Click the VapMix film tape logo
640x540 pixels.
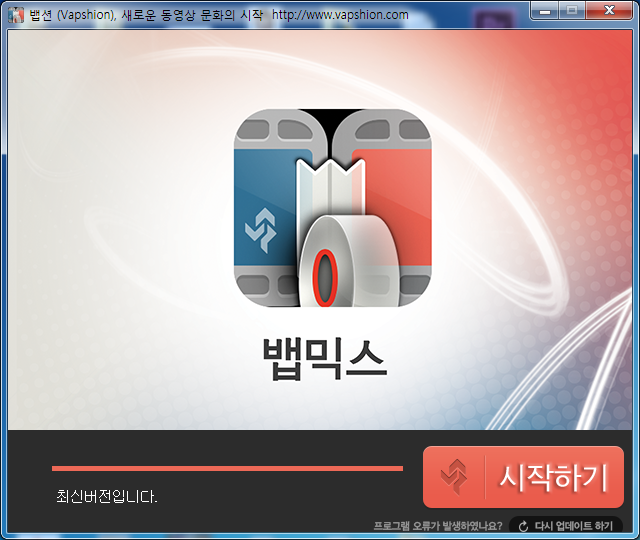click(332, 208)
